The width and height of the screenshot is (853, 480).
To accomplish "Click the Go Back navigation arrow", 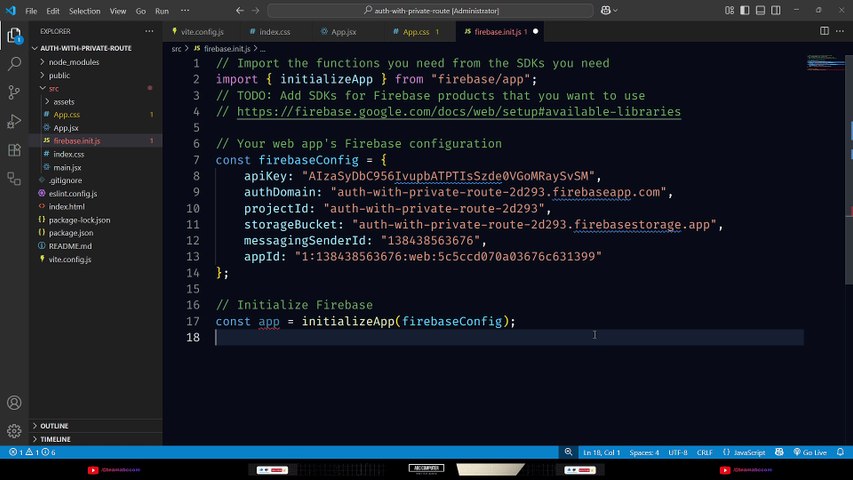I will click(240, 10).
